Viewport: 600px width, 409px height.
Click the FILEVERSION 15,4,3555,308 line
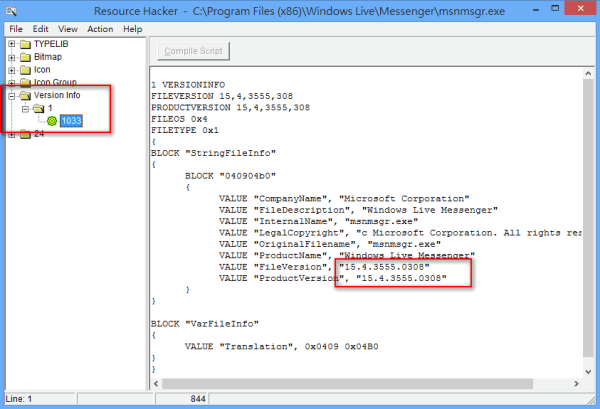pyautogui.click(x=222, y=96)
